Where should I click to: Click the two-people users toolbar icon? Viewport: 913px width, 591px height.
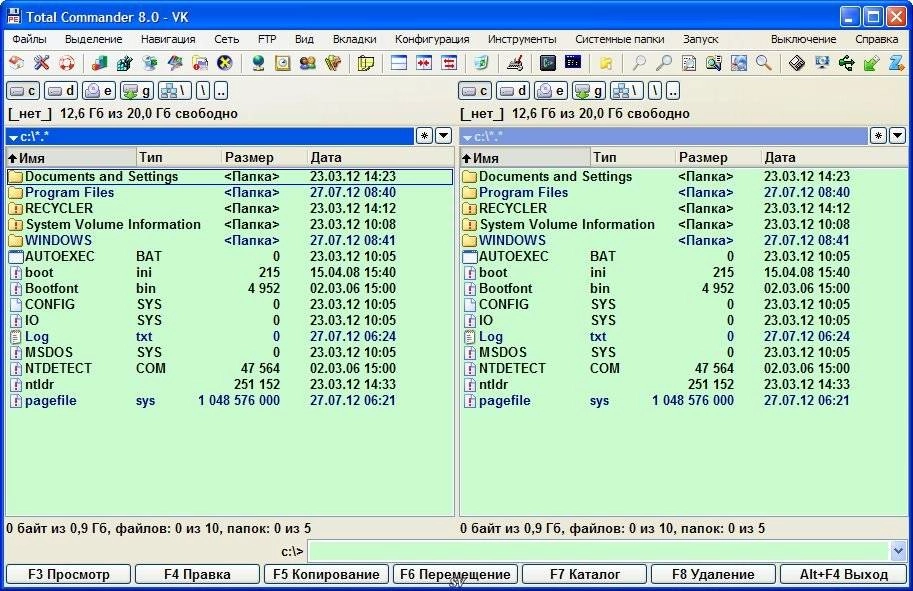point(307,62)
